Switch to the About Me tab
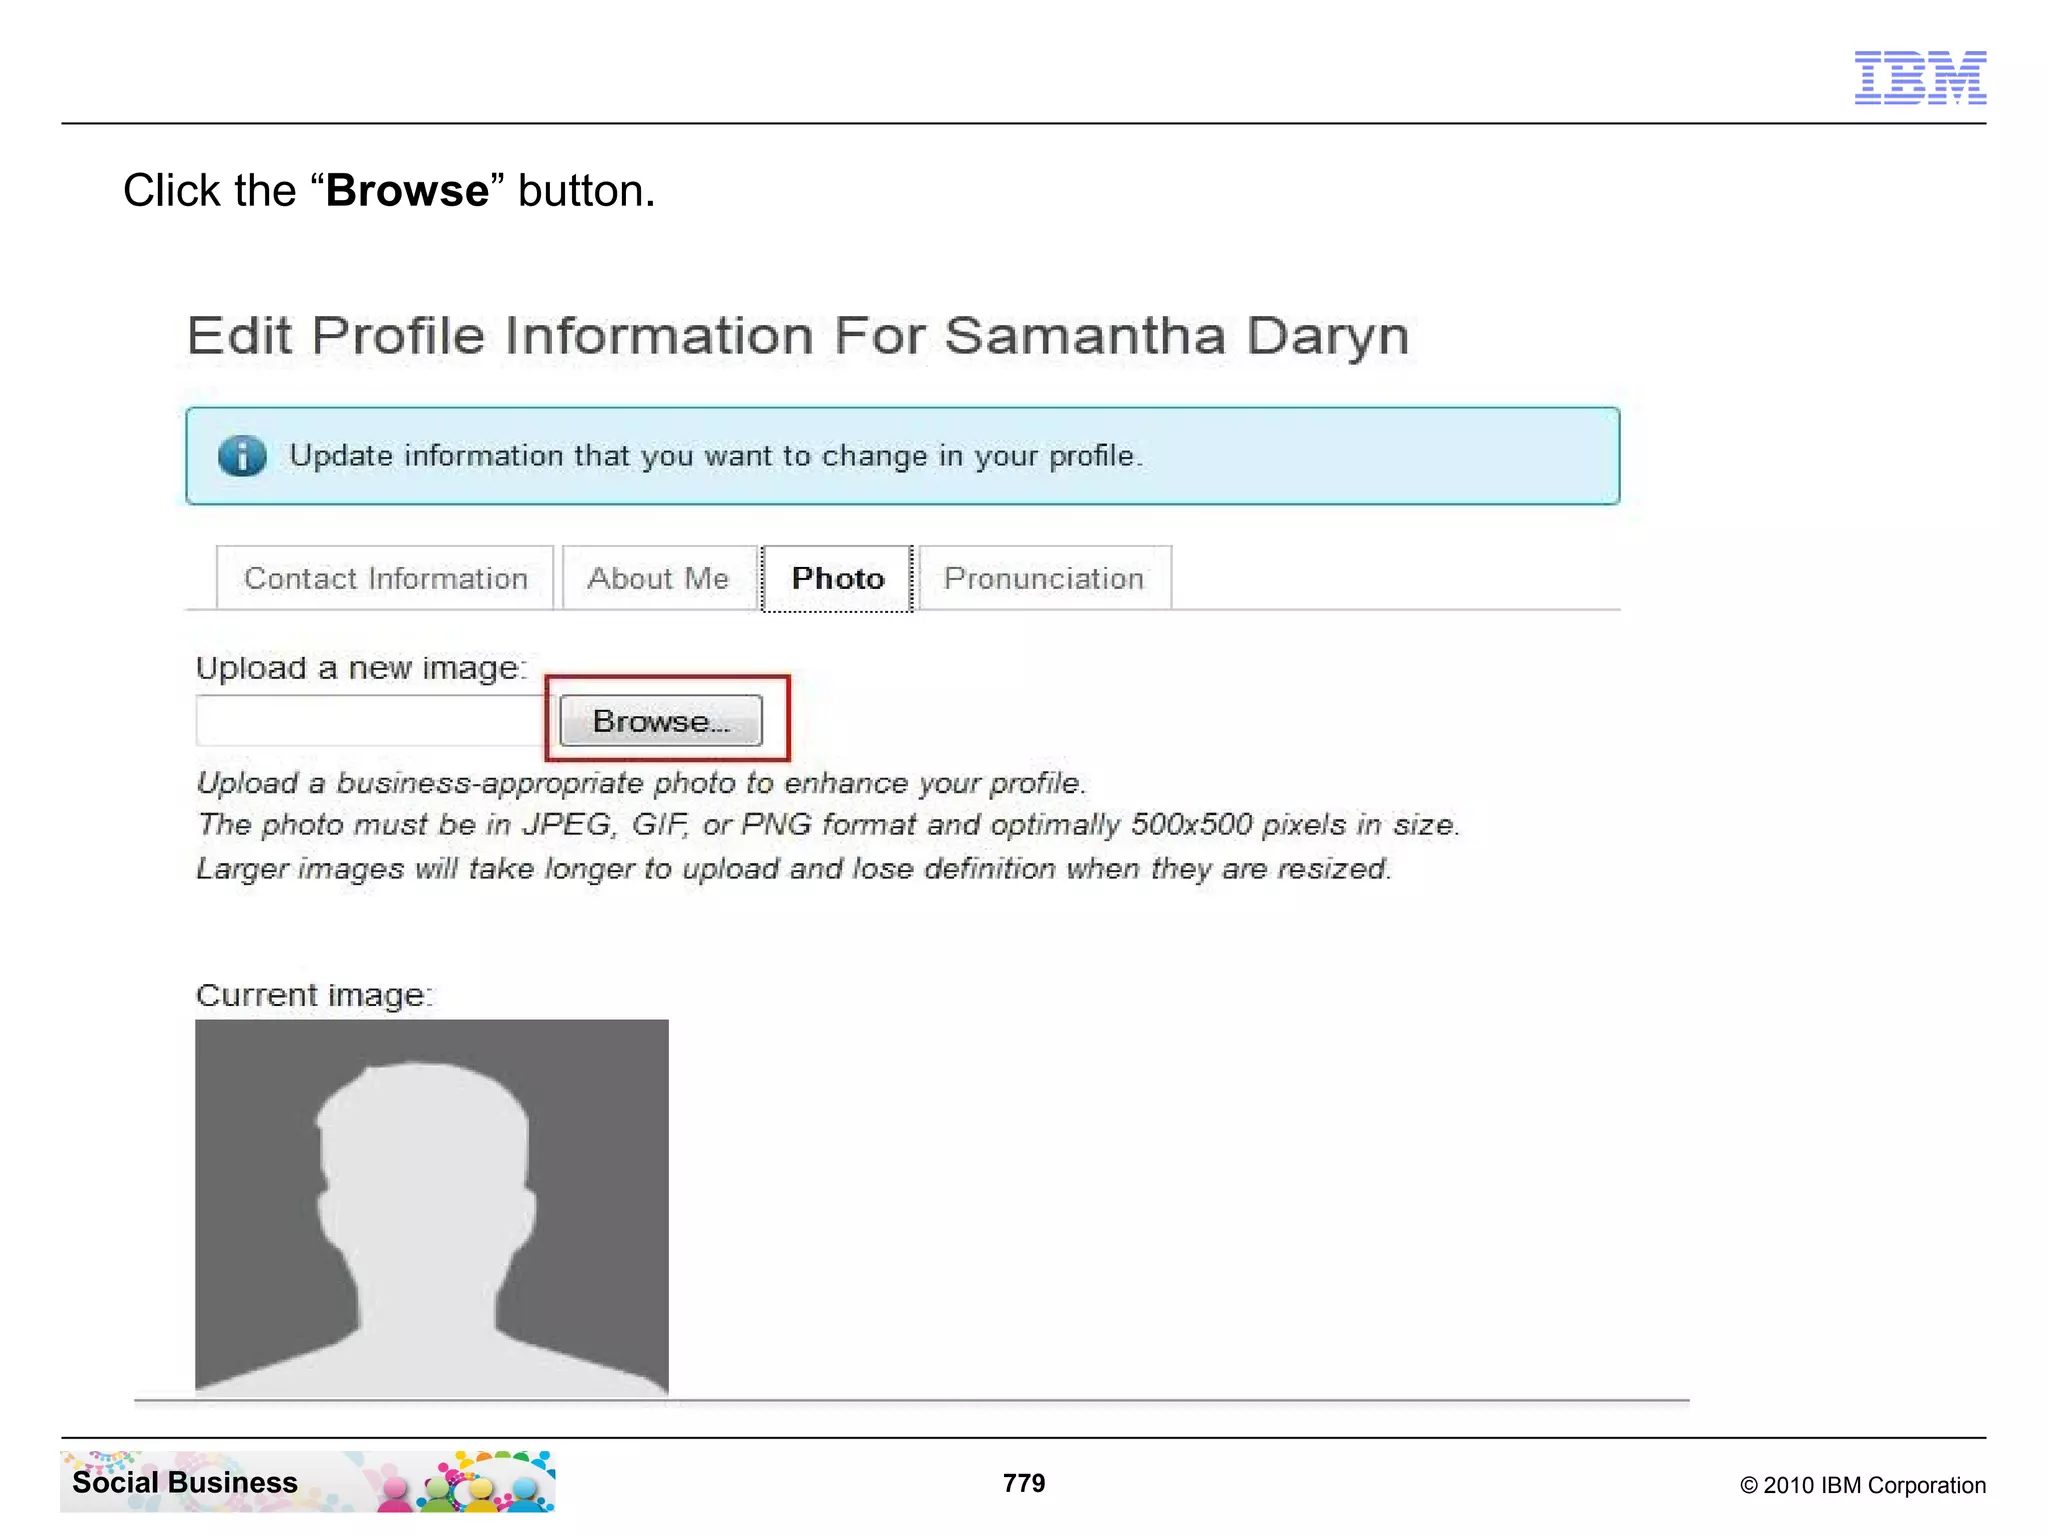 tap(658, 578)
